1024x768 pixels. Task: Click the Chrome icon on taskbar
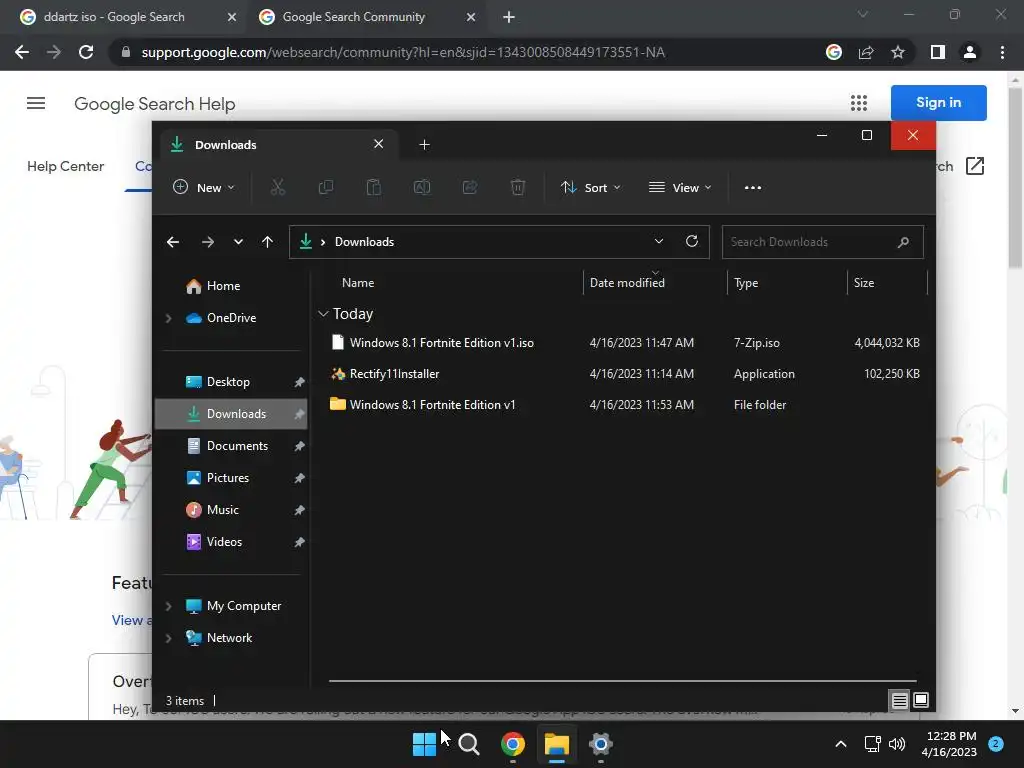pyautogui.click(x=513, y=744)
